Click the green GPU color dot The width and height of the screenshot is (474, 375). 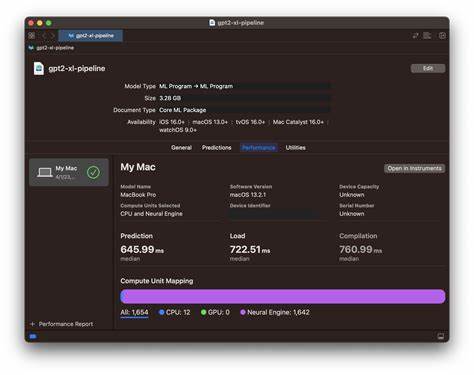[203, 312]
